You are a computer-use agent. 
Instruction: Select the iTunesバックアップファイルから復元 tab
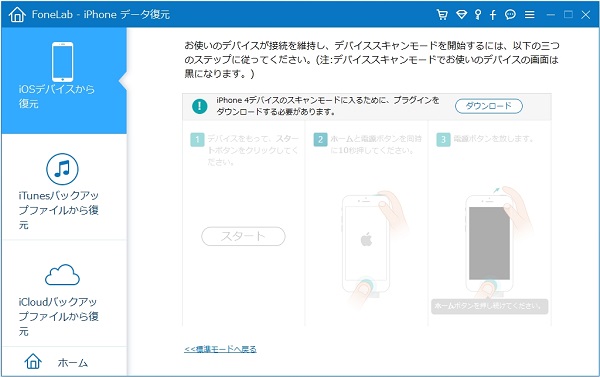point(64,187)
